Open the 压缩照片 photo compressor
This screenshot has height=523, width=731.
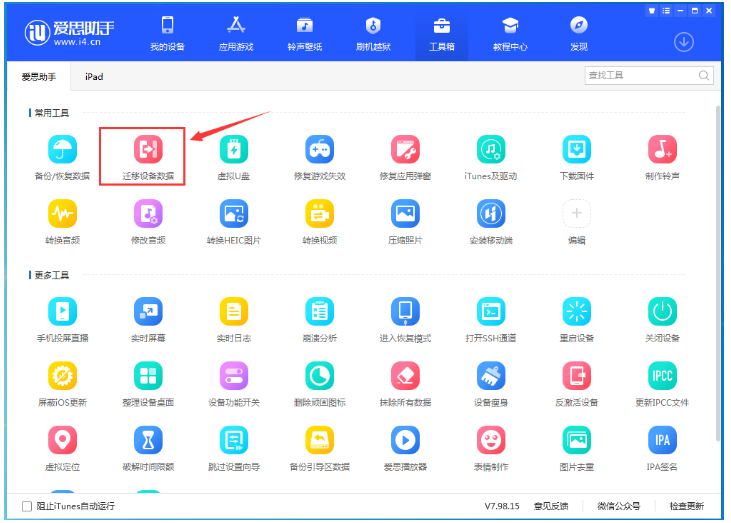pyautogui.click(x=406, y=222)
